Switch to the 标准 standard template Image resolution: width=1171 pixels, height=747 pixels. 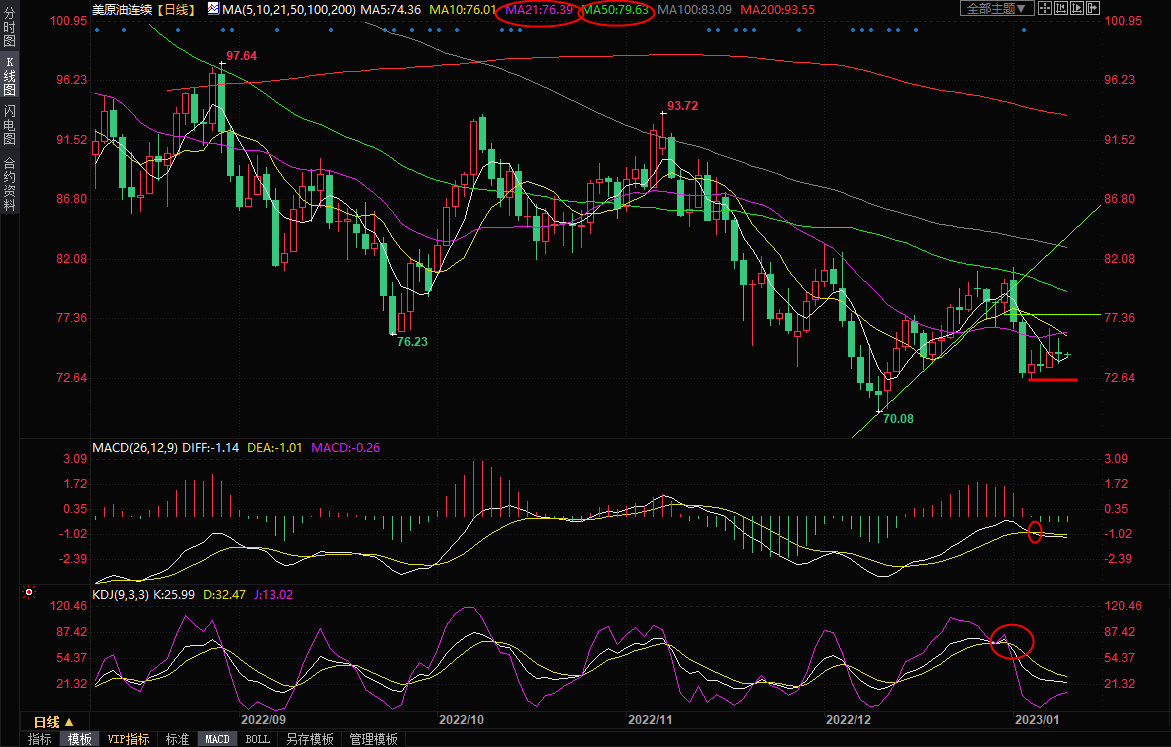pos(177,739)
